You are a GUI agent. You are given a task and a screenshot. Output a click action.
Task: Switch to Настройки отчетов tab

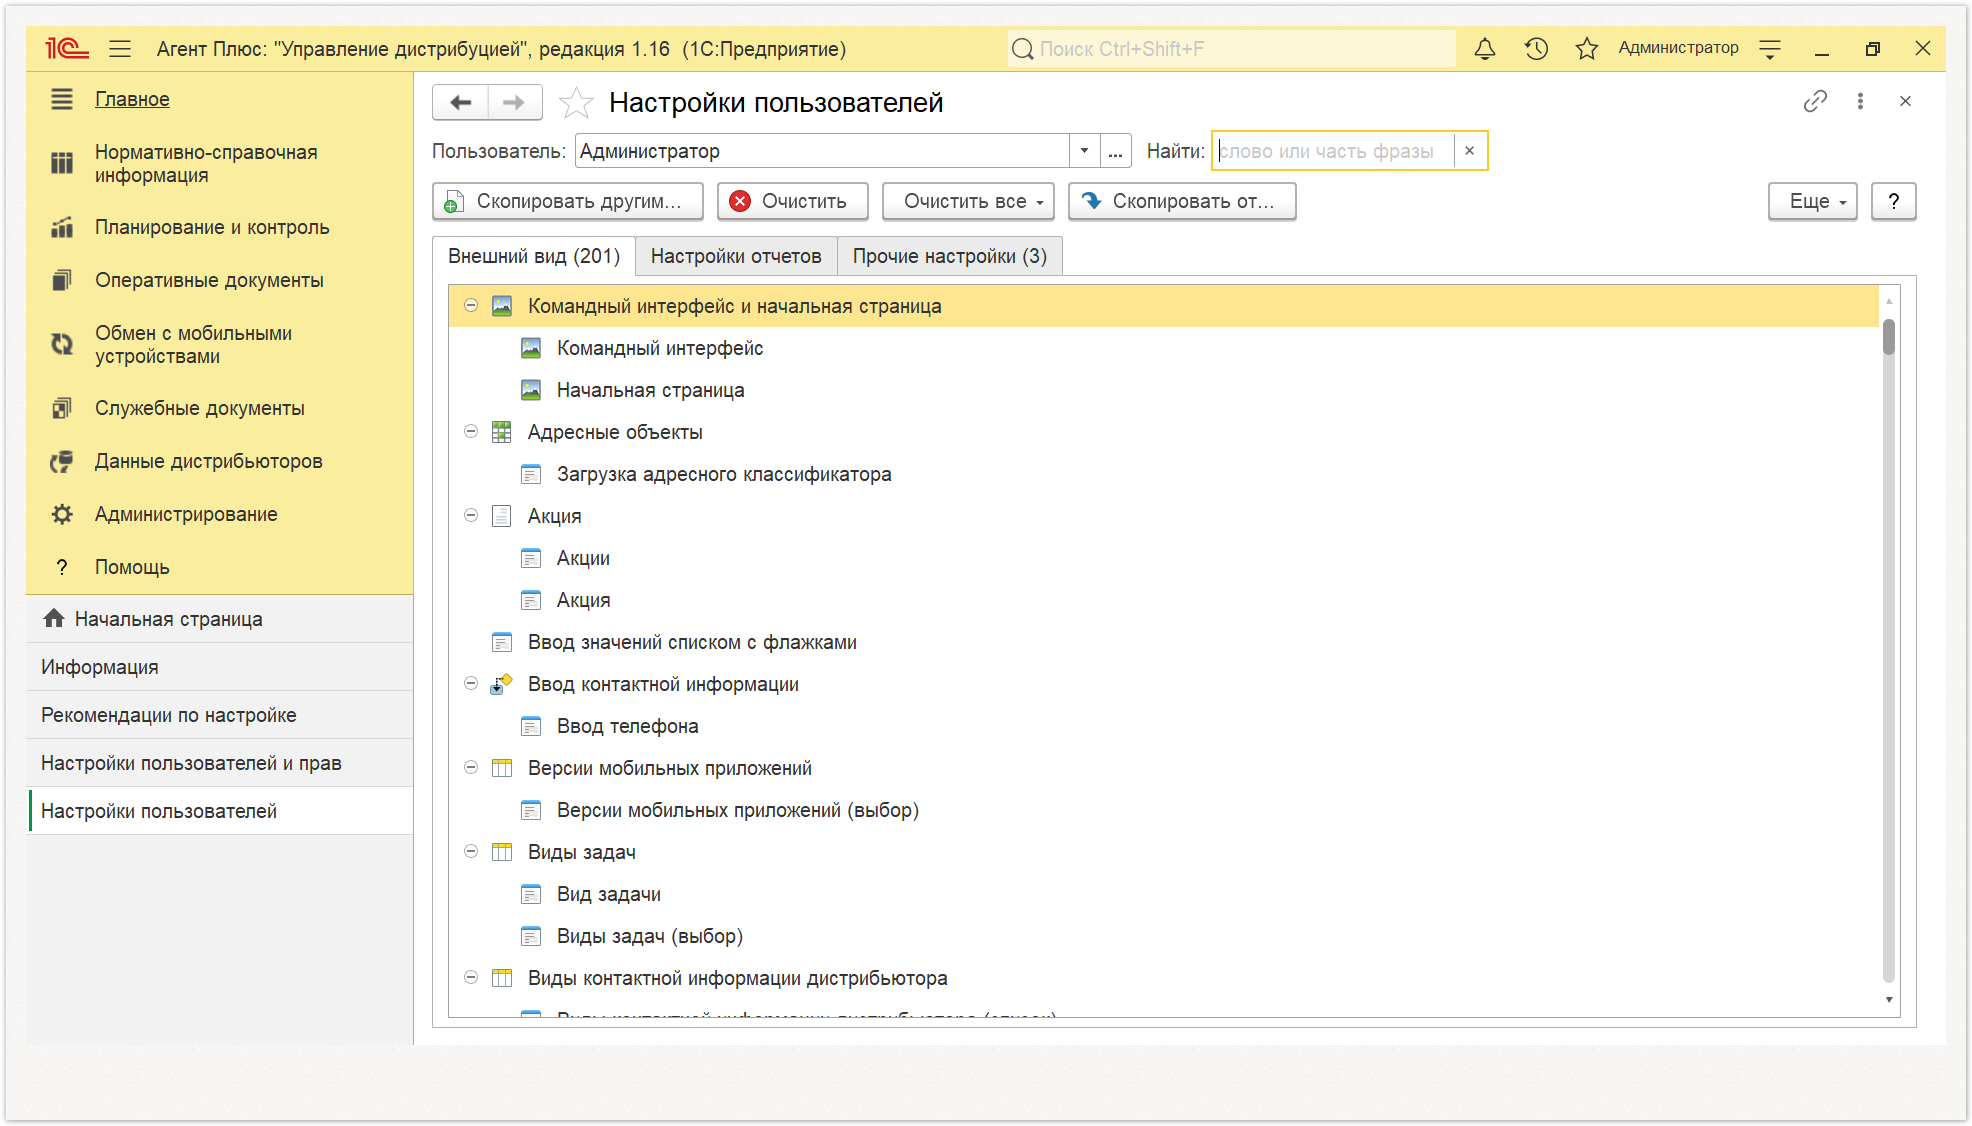736,256
